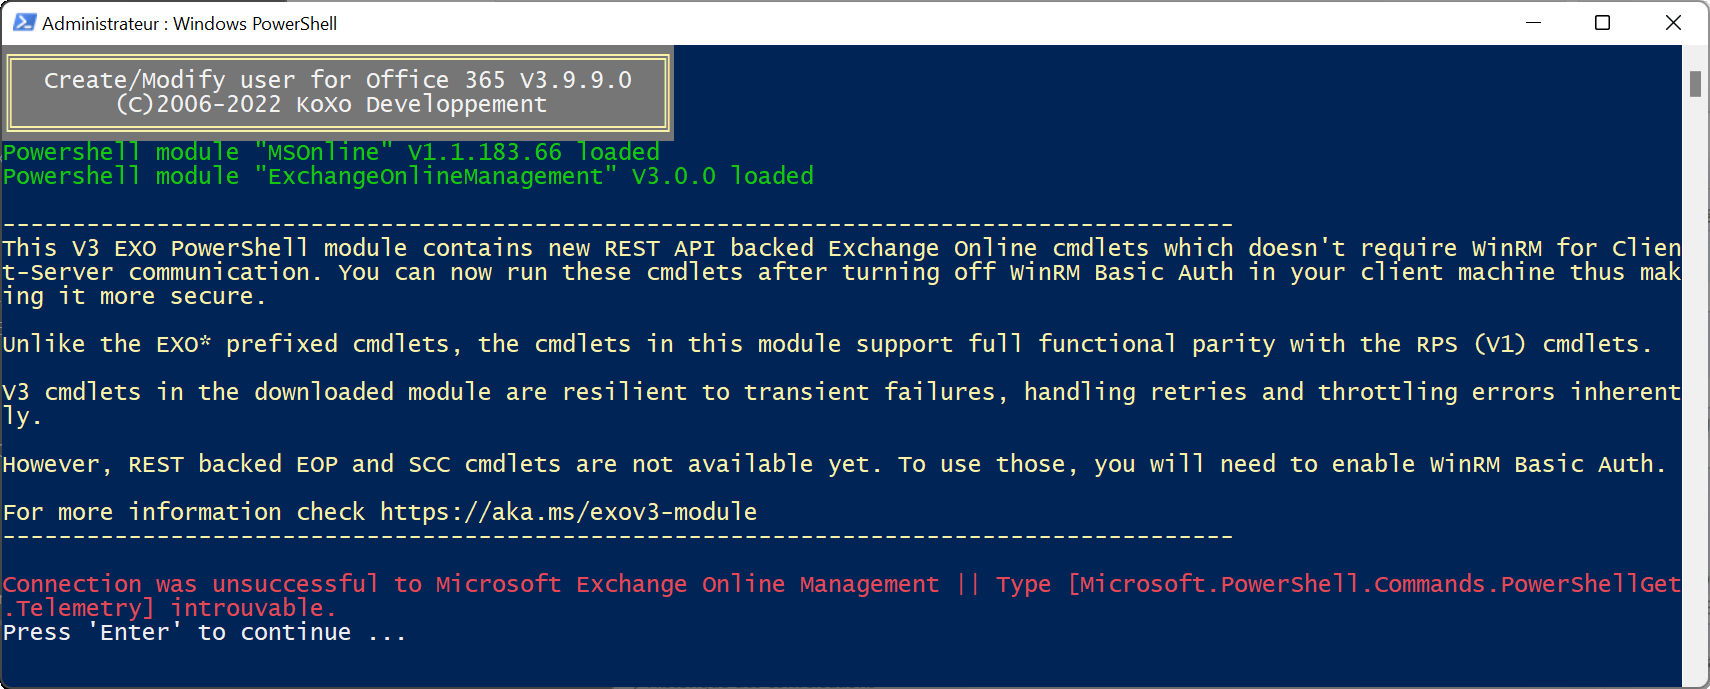Click the 'This V3 EXO PowerShell module' paragraph
Viewport: 1710px width, 689px height.
click(842, 272)
